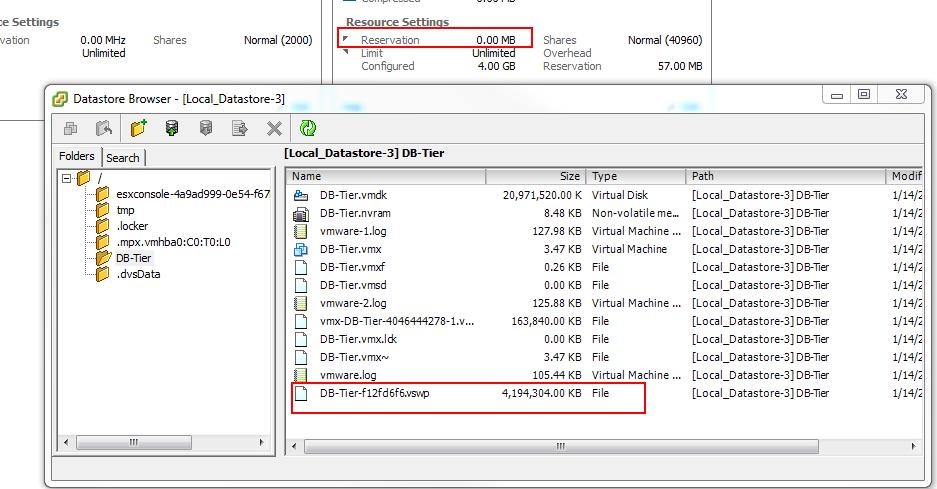
Task: Click the Reservation 0.00 MB value
Action: (495, 40)
